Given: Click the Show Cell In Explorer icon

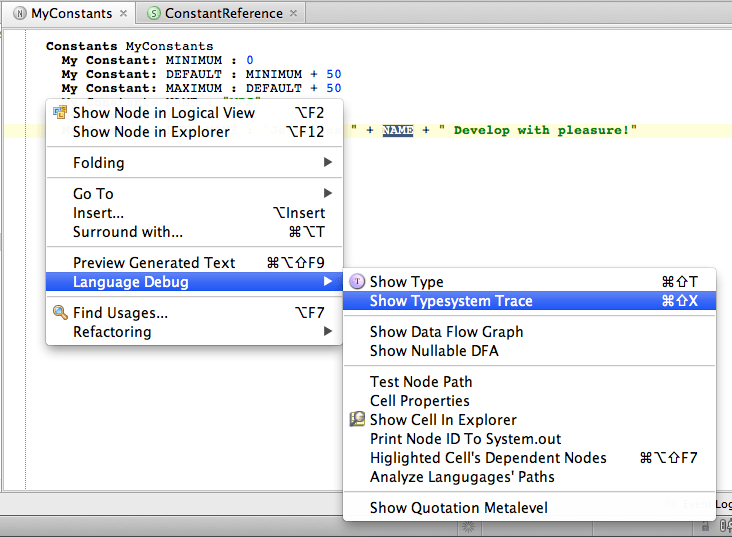Looking at the screenshot, I should [357, 420].
